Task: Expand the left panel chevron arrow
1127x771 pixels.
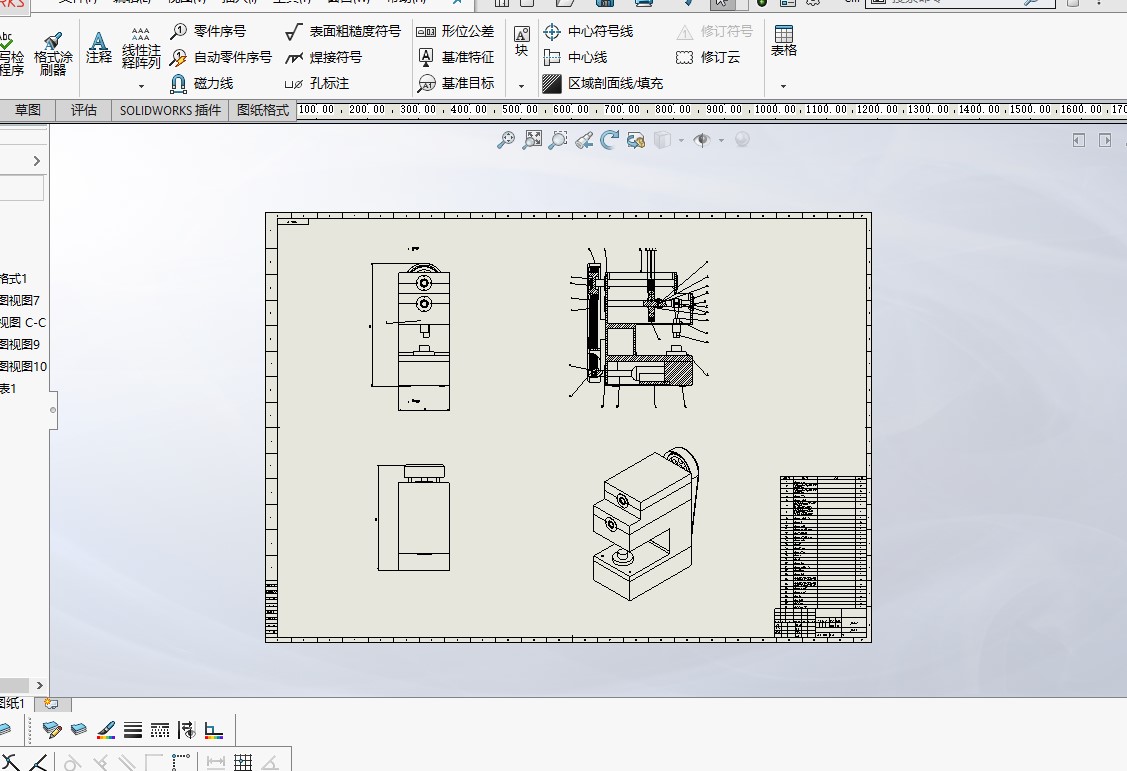Action: click(37, 161)
